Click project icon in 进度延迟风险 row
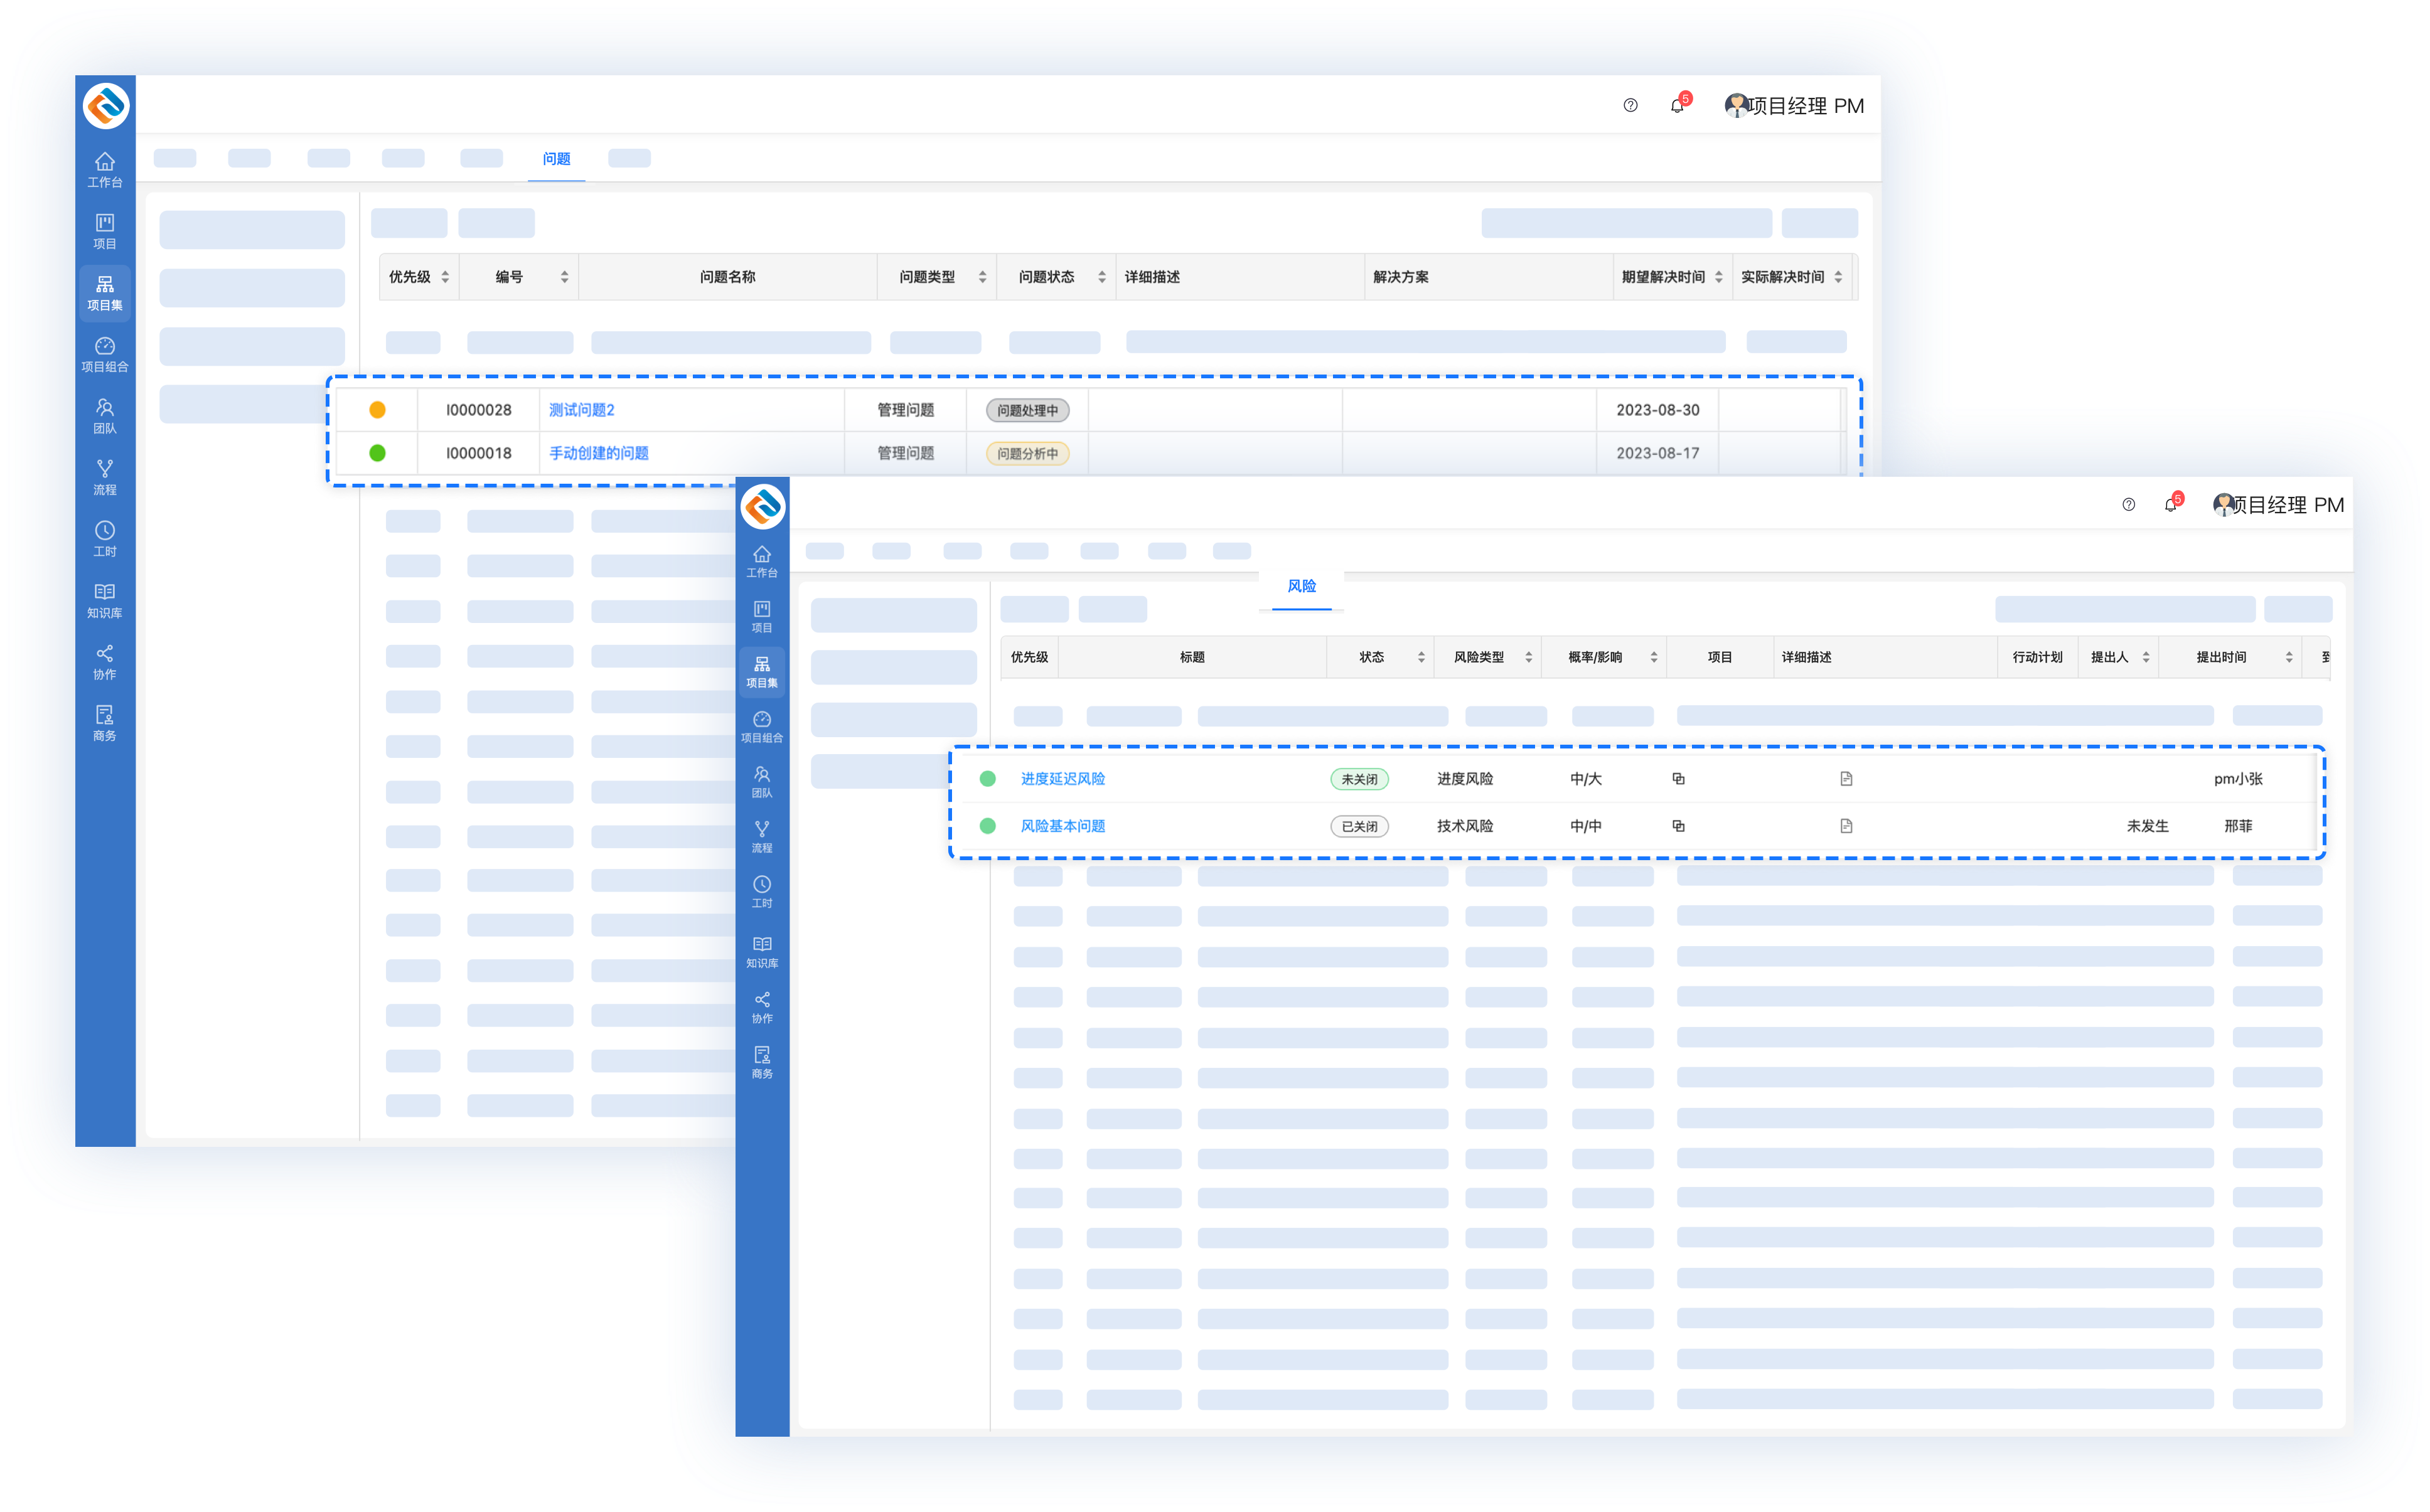The image size is (2430, 1512). click(1678, 779)
